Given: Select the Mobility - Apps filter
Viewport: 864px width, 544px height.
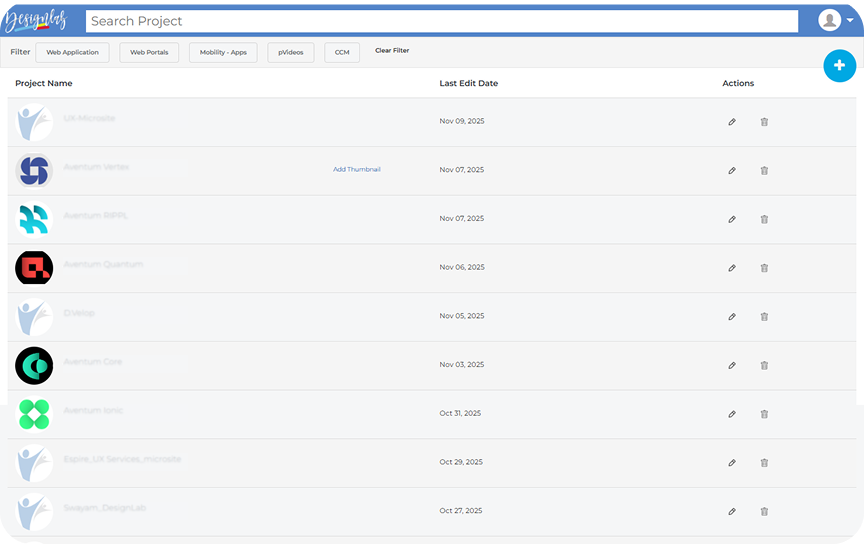Looking at the screenshot, I should coord(223,52).
